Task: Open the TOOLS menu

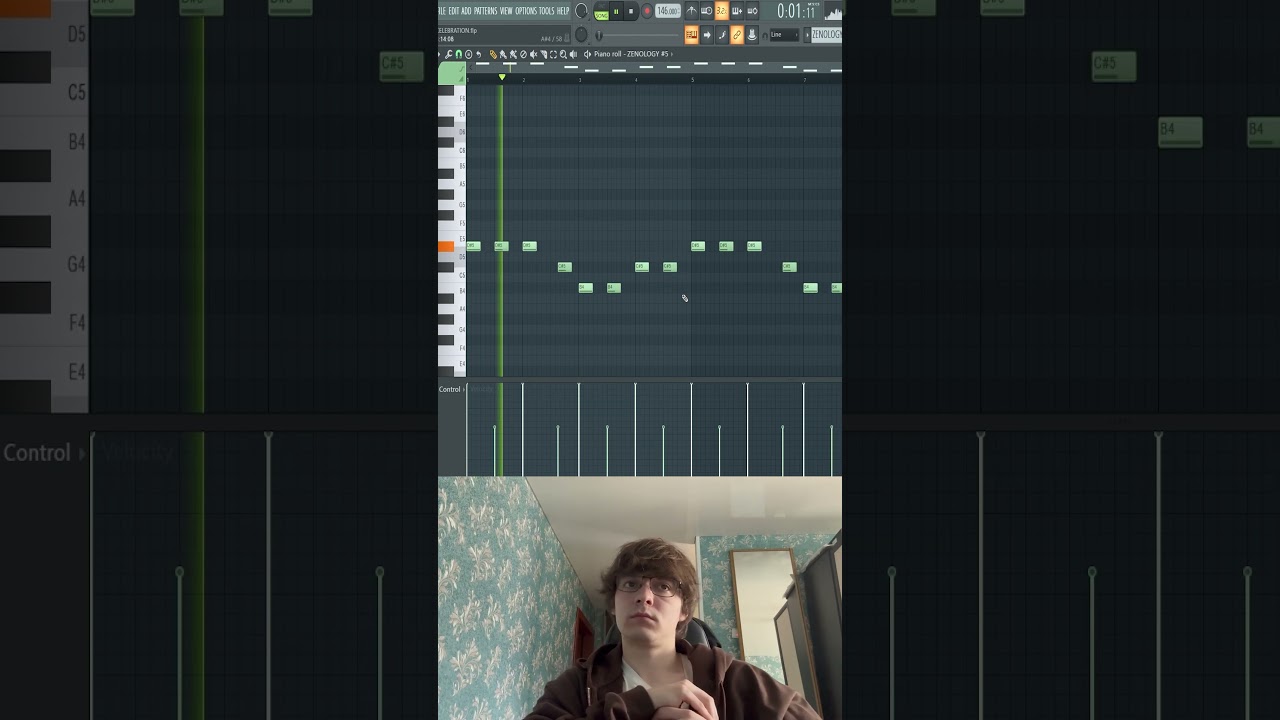Action: point(546,11)
